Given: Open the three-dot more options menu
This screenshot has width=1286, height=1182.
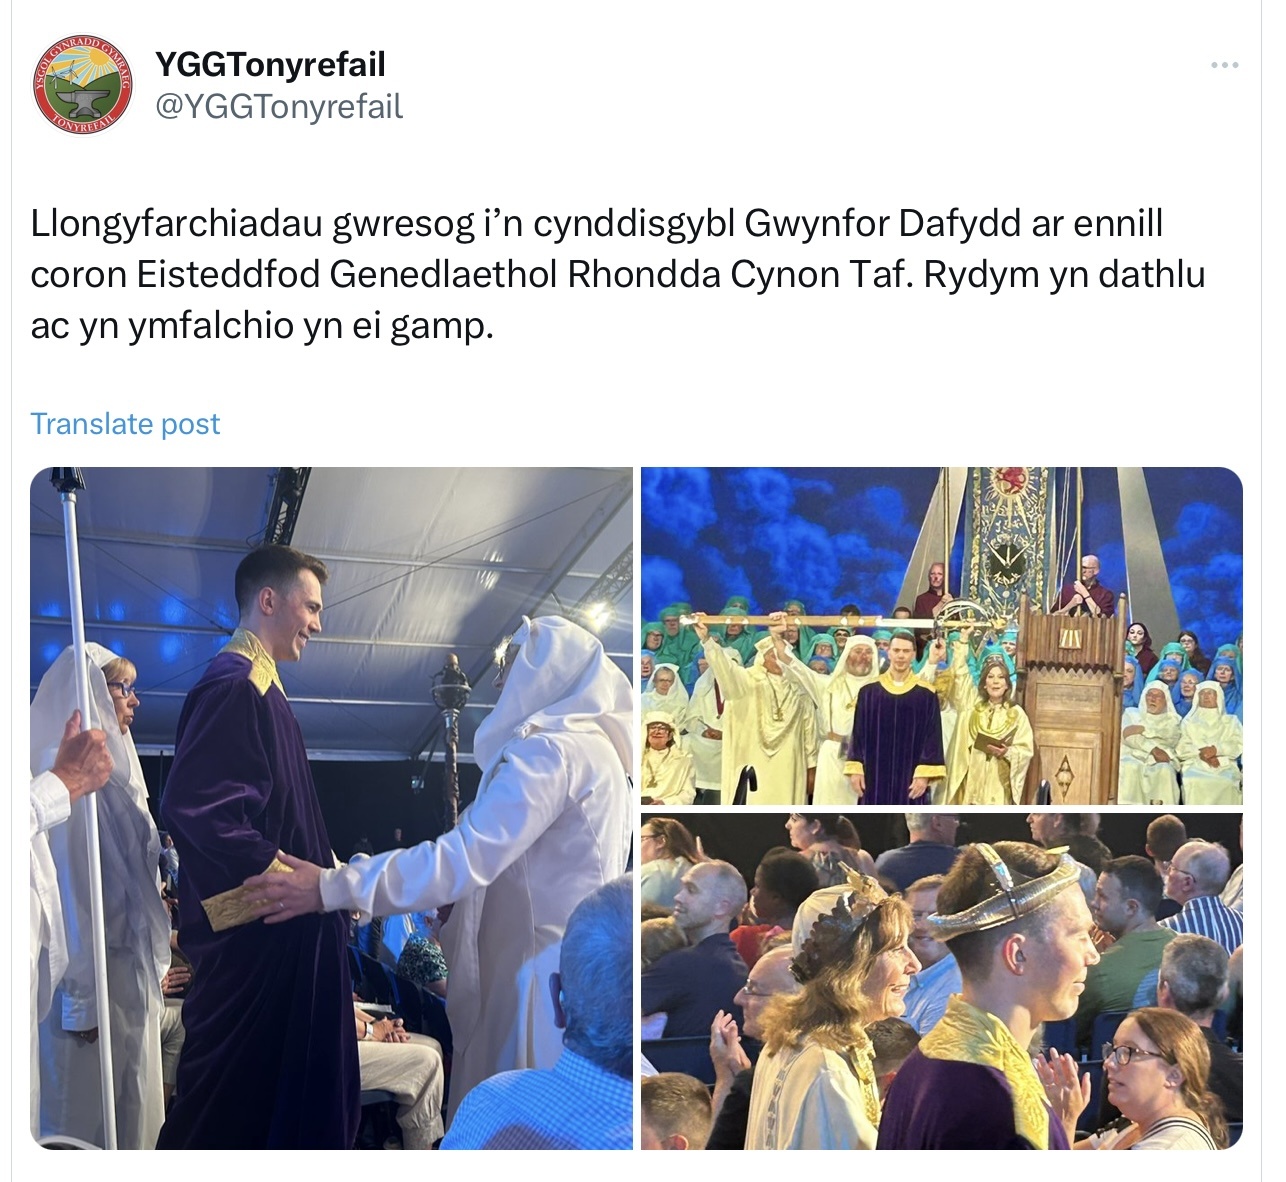Looking at the screenshot, I should click(1224, 65).
